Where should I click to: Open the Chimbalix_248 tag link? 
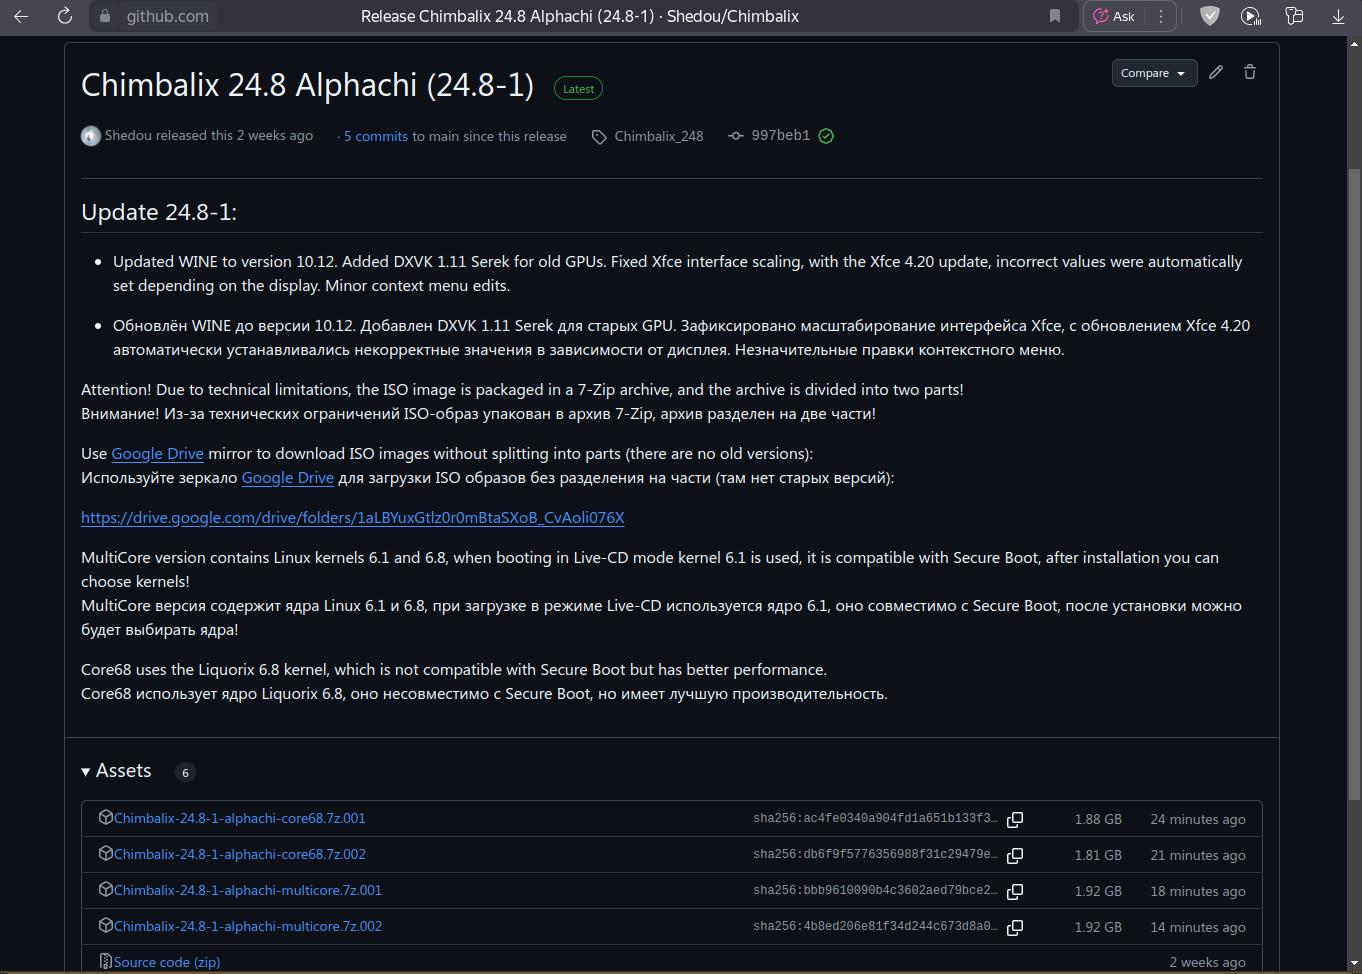pyautogui.click(x=659, y=136)
